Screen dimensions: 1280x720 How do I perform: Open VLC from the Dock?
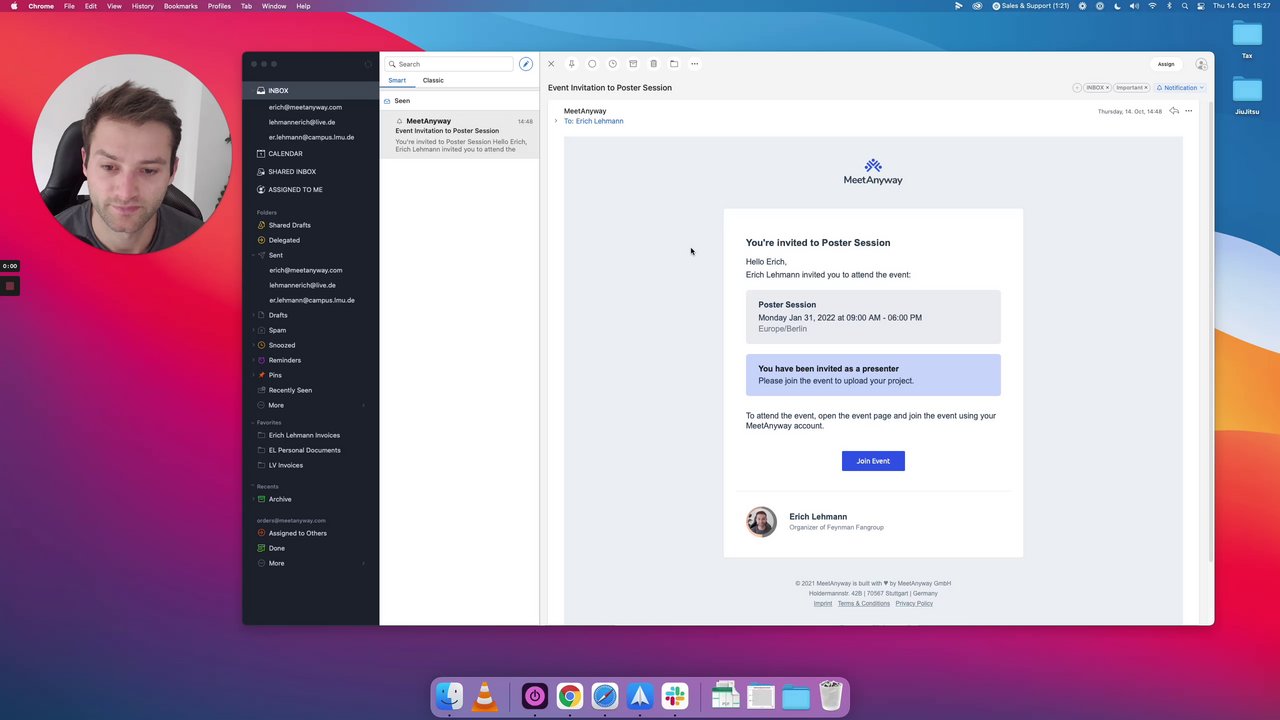pyautogui.click(x=484, y=696)
